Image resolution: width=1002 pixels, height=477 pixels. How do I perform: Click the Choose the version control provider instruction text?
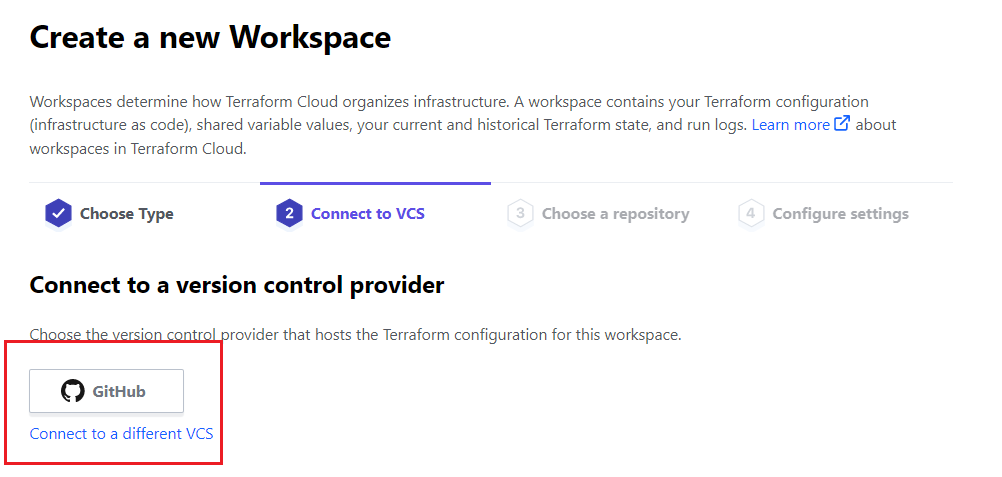click(x=355, y=334)
